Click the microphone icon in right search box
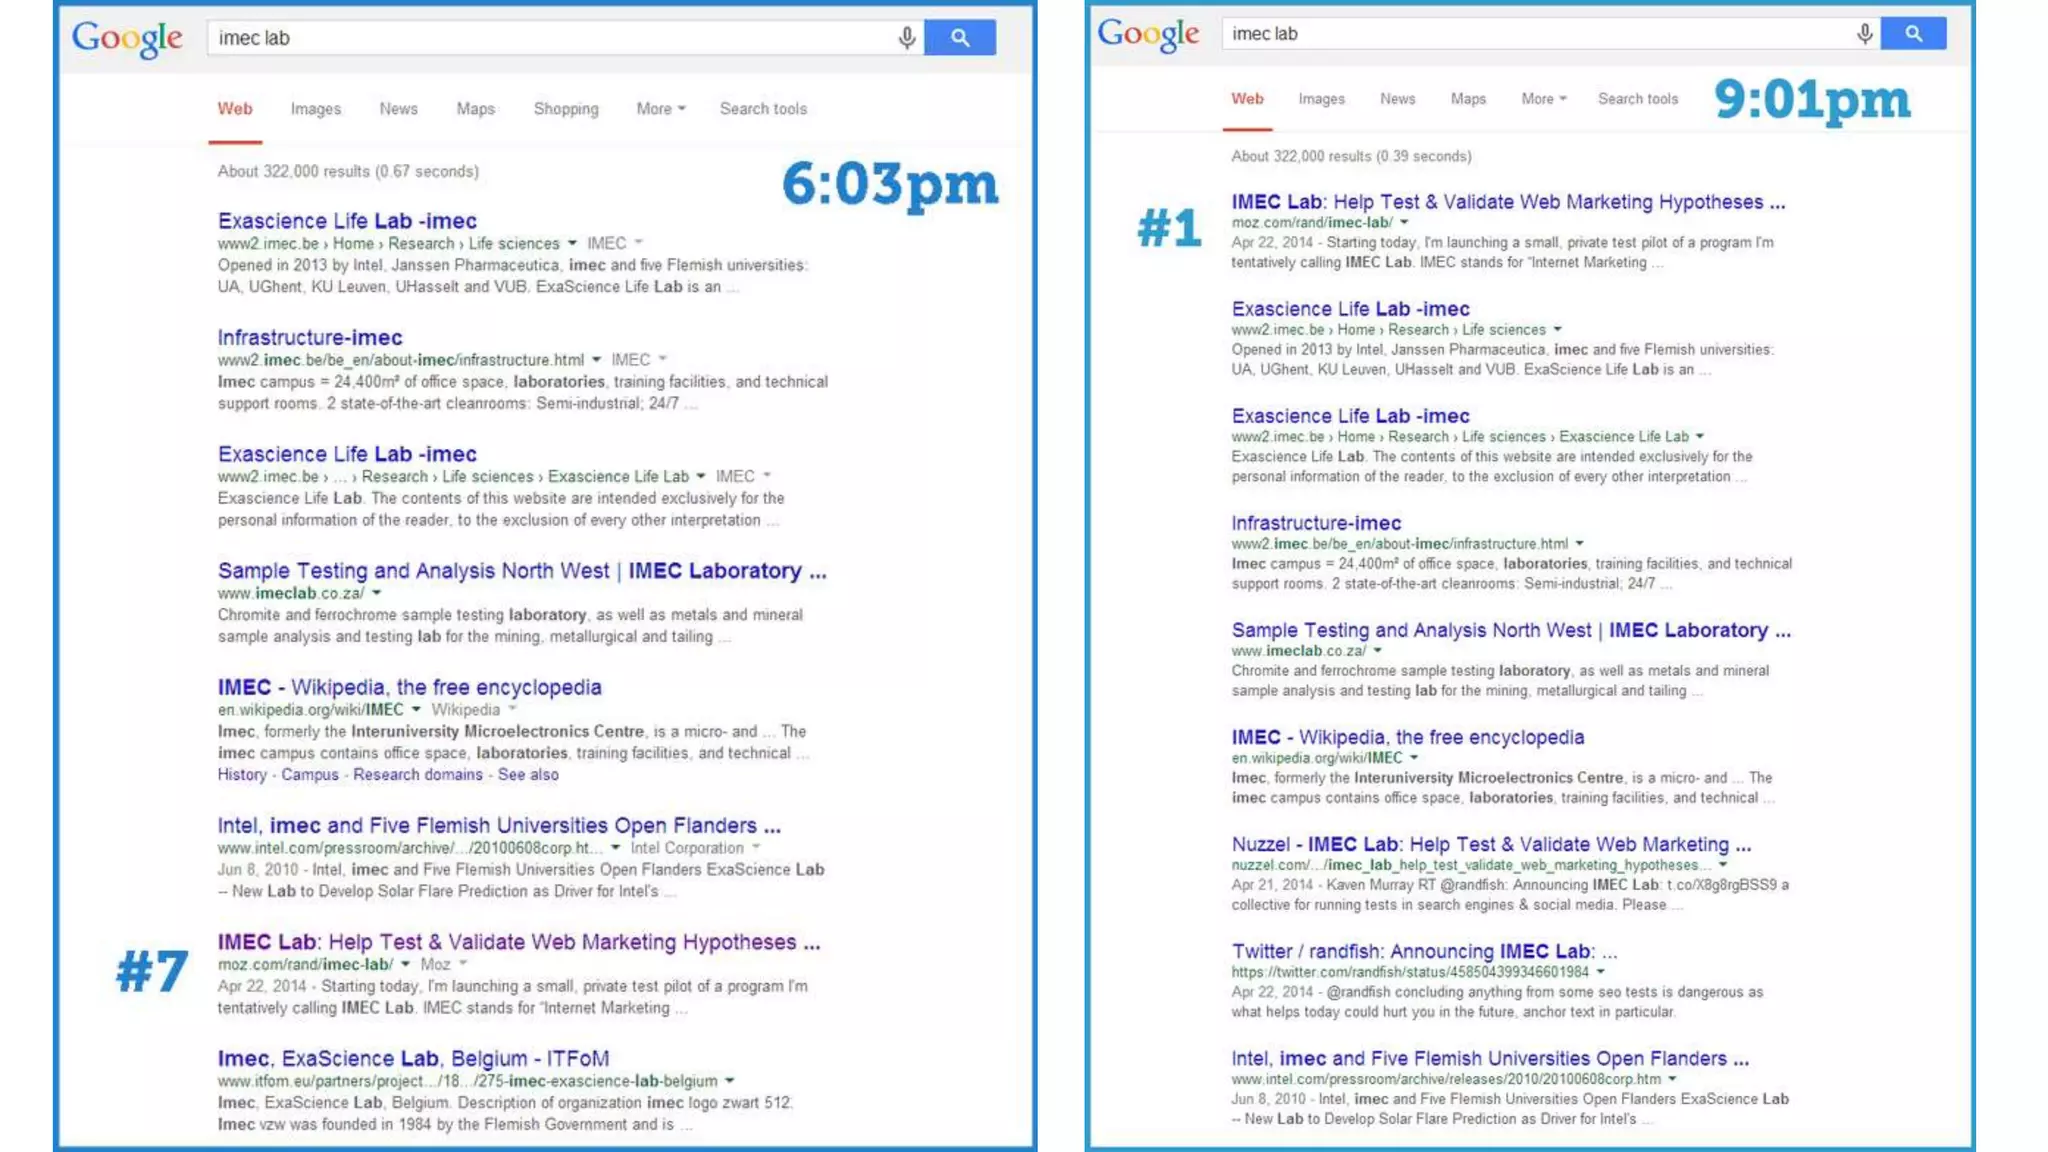2048x1152 pixels. click(x=1864, y=34)
